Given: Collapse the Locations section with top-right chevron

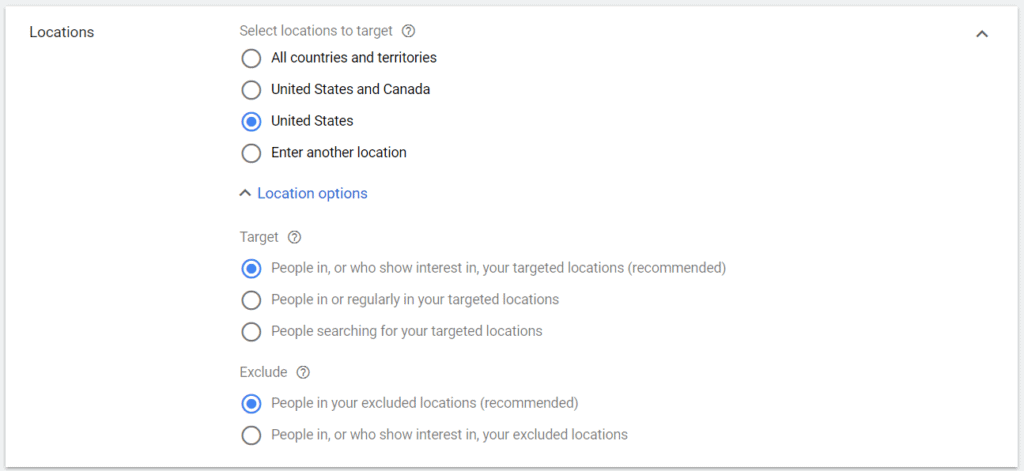Looking at the screenshot, I should (x=982, y=34).
